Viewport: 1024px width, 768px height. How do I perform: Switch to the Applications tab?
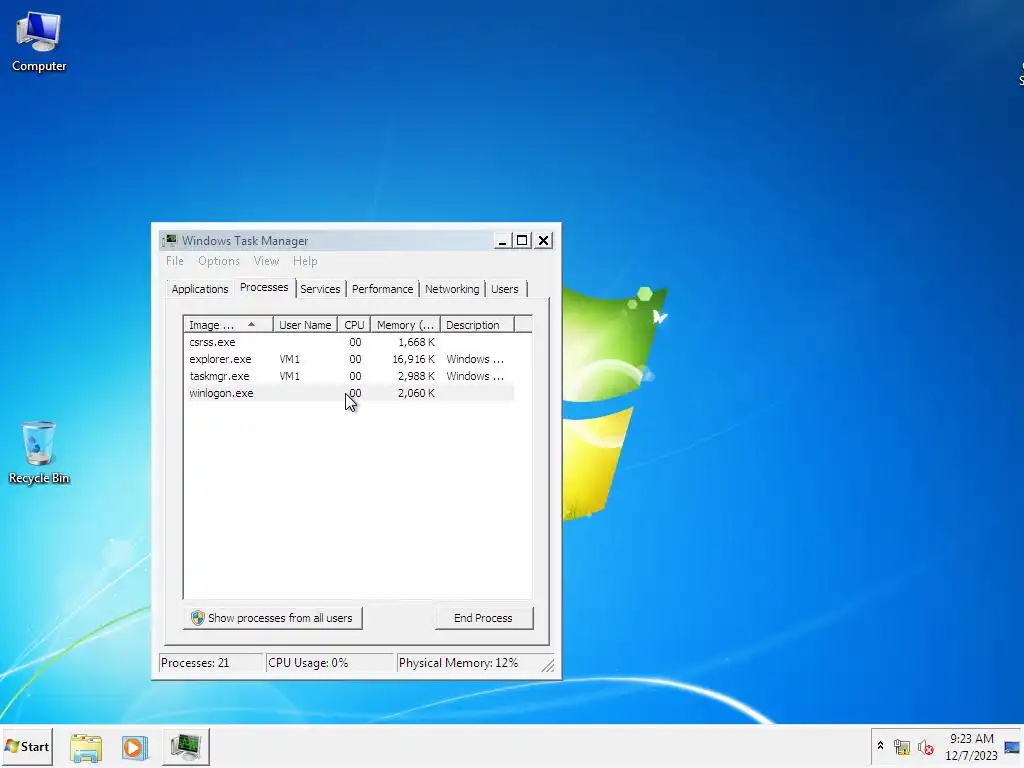(x=200, y=289)
